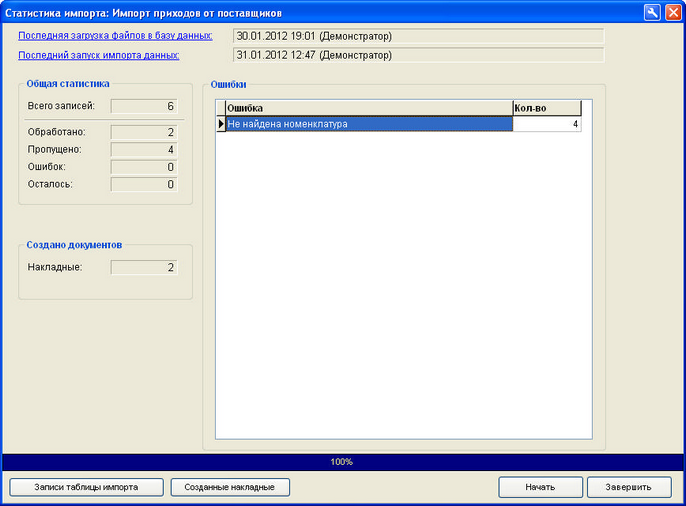Viewport: 686px width, 506px height.
Task: Click the 'Кол-во' column header
Action: coord(546,108)
